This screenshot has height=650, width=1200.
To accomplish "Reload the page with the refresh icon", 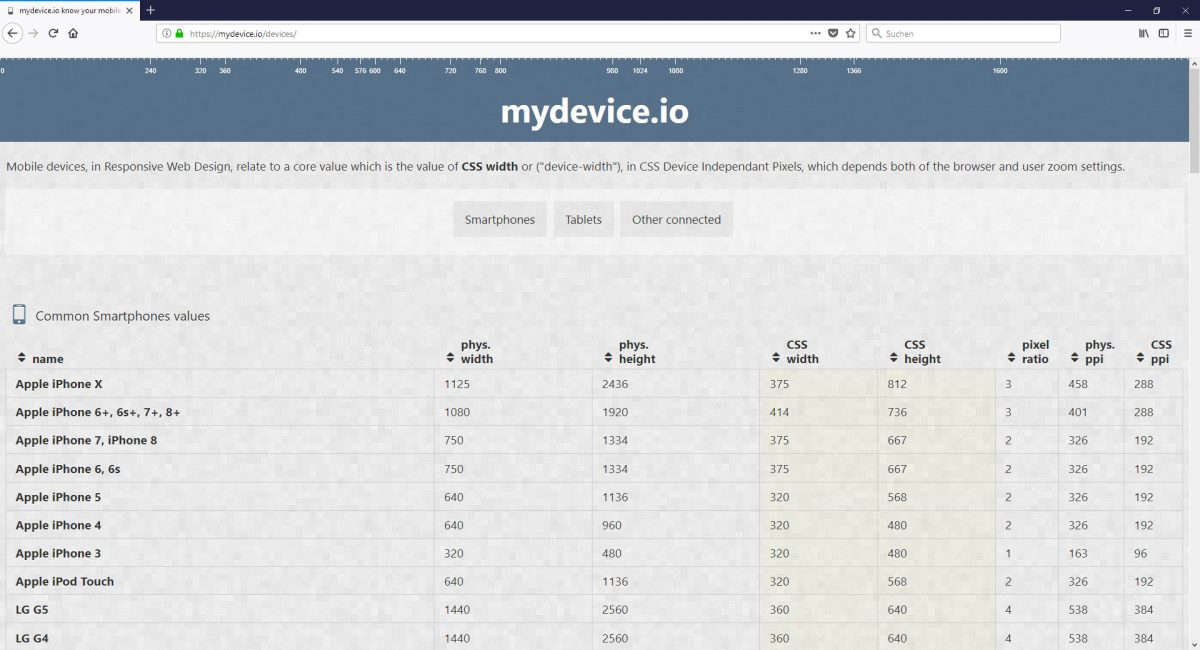I will [x=54, y=33].
